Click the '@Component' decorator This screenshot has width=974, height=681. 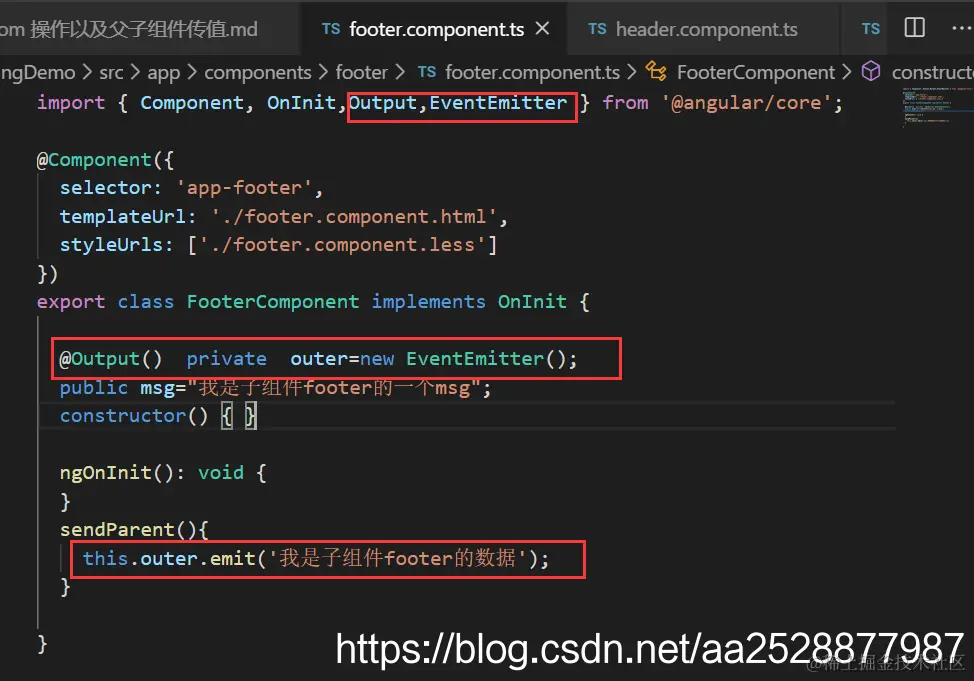click(x=93, y=160)
